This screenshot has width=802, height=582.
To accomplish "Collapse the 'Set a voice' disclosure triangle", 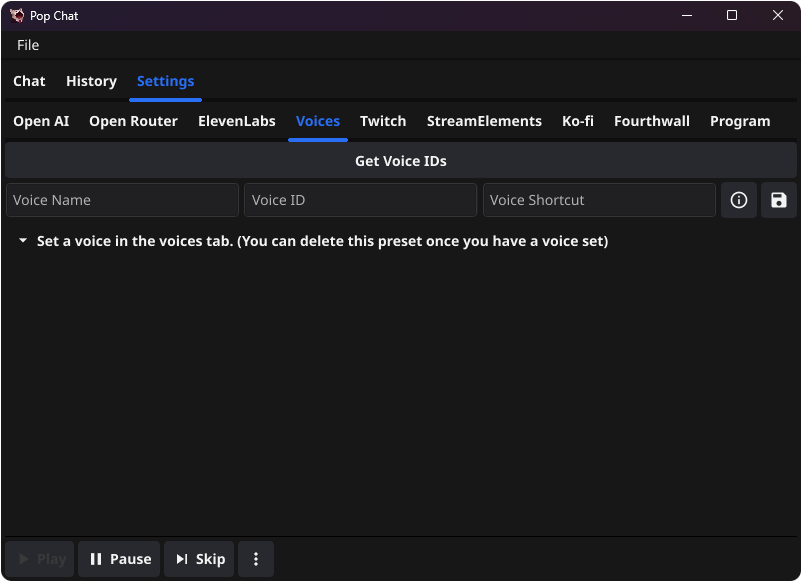I will click(22, 241).
